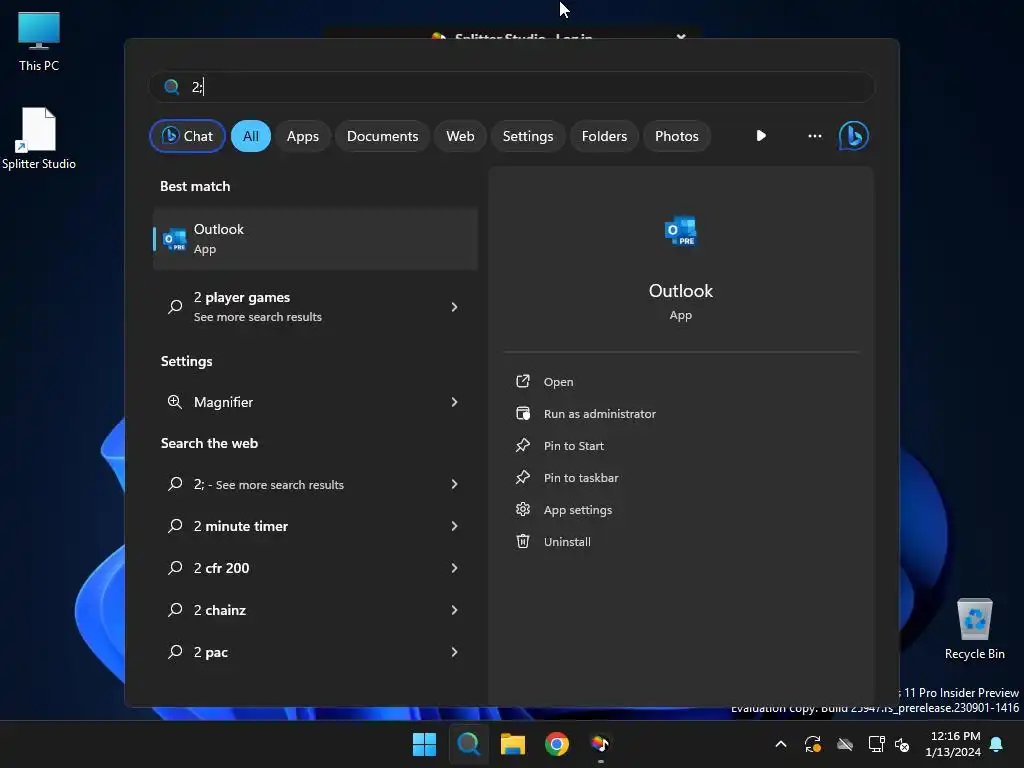Image resolution: width=1024 pixels, height=768 pixels.
Task: Click the network display tray icon
Action: [x=876, y=744]
